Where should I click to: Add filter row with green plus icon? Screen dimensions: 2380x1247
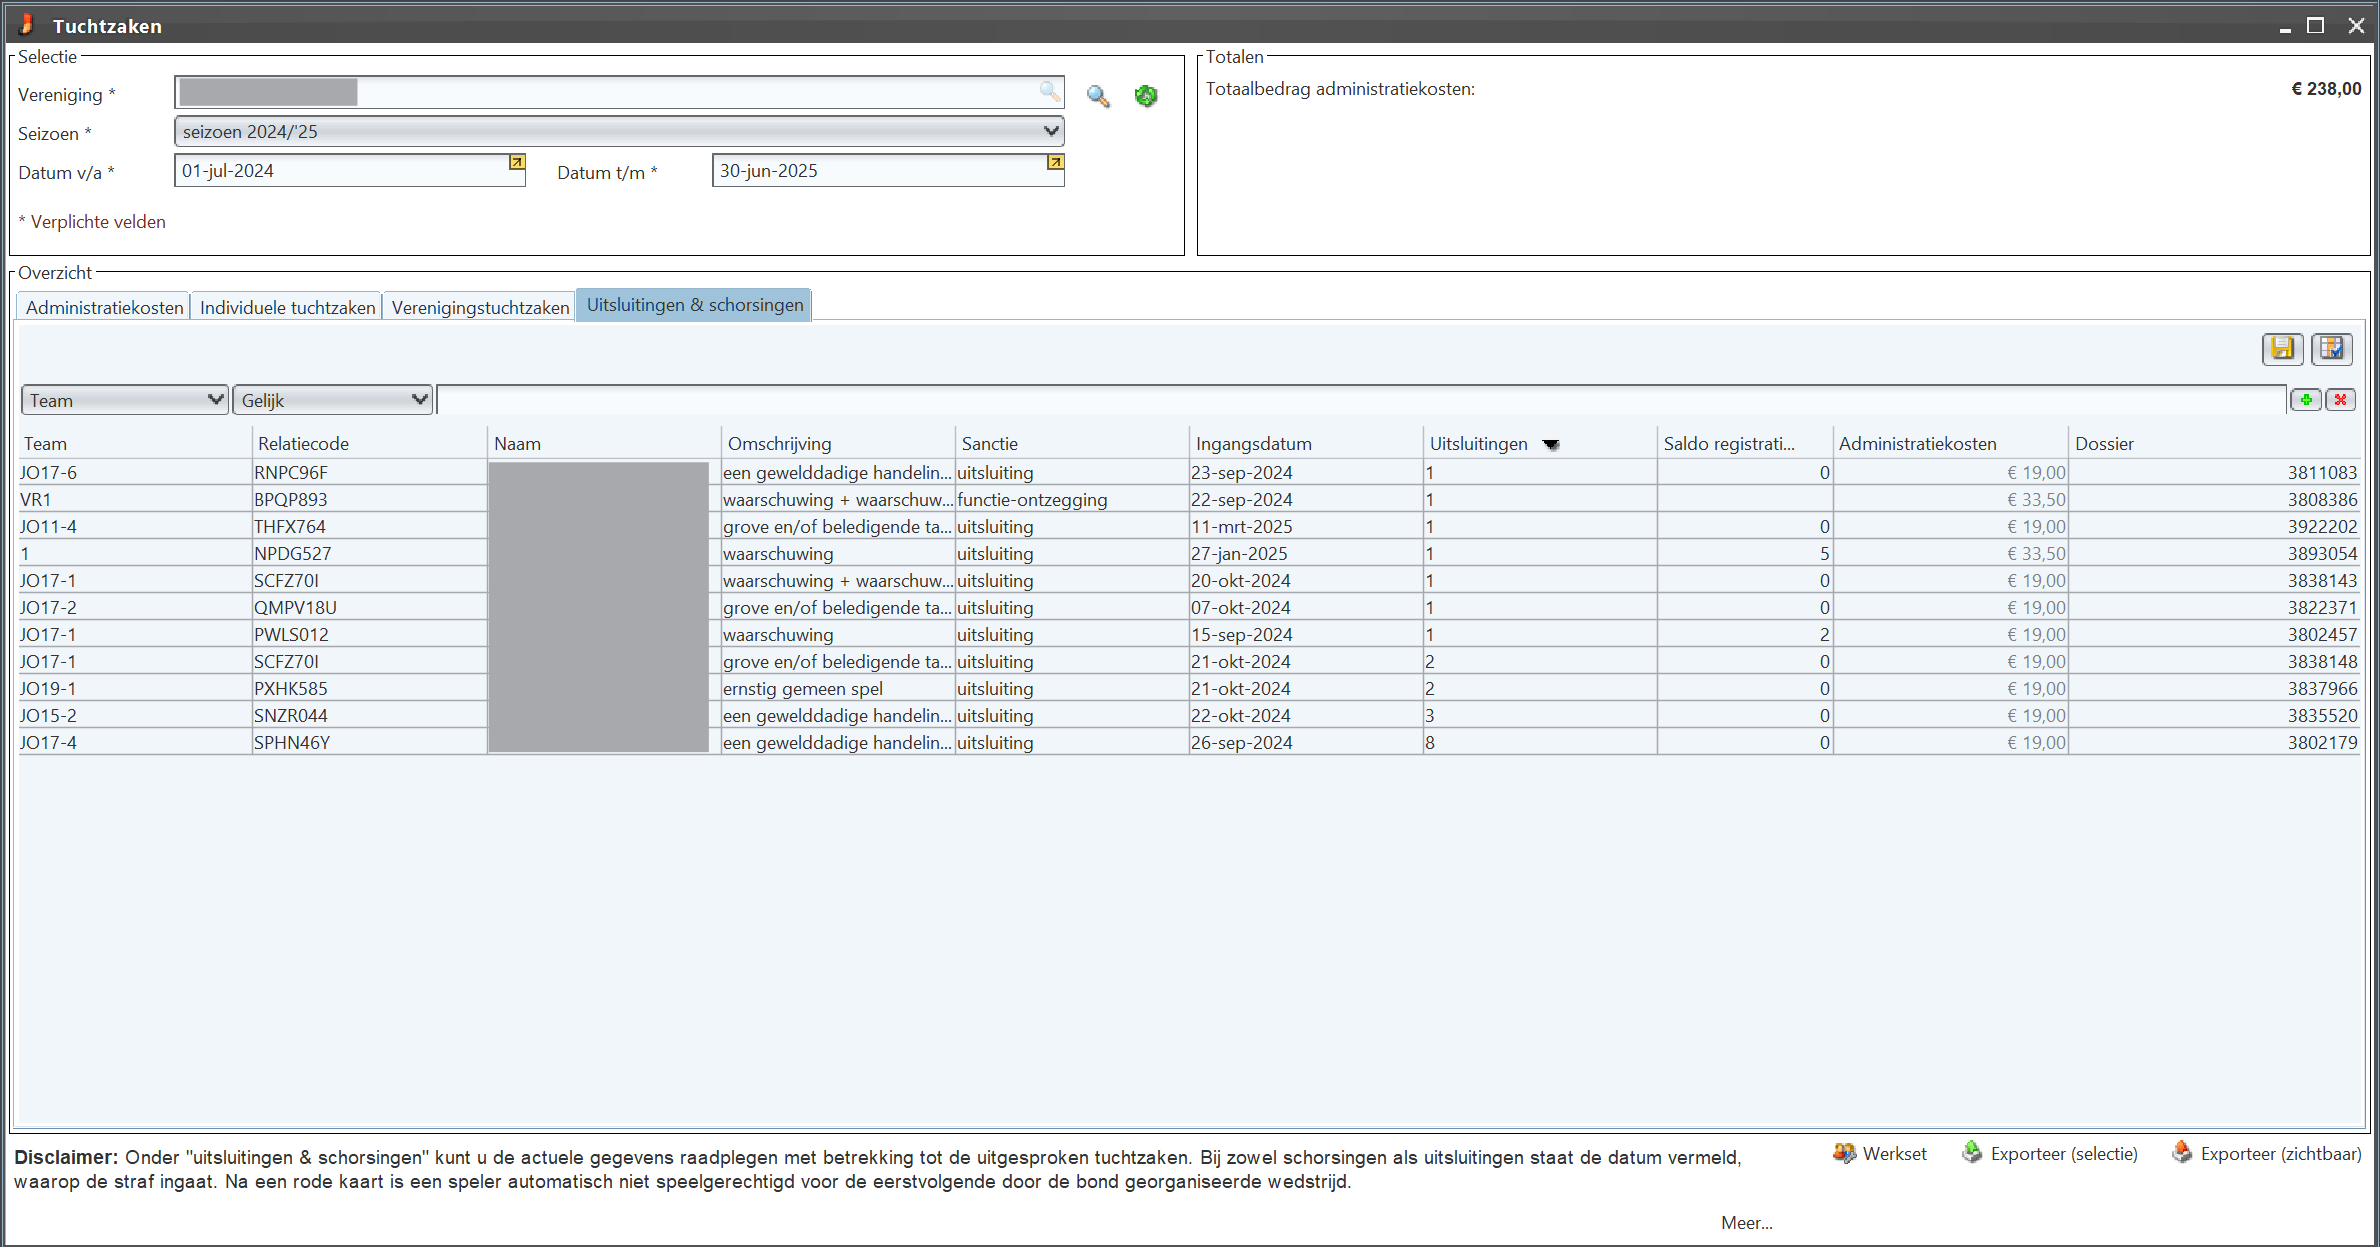point(2306,400)
